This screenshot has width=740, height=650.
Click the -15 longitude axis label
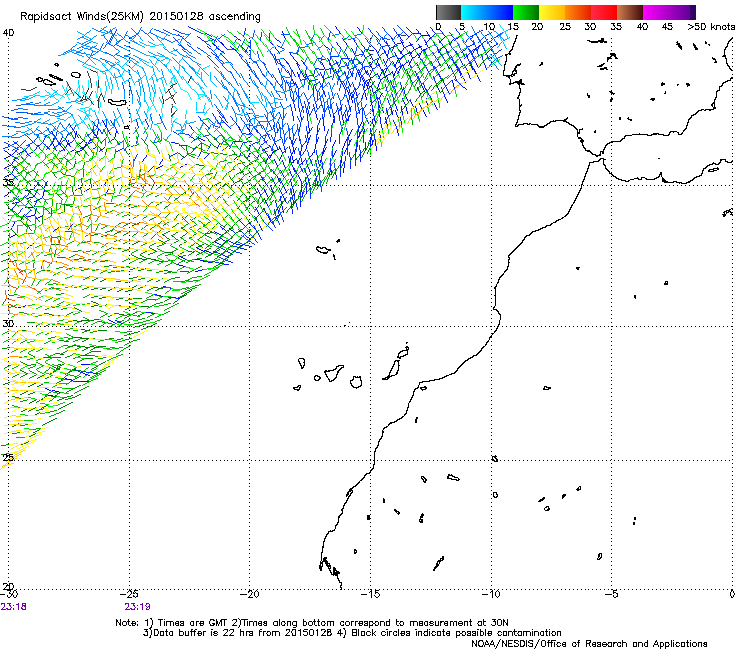pos(370,594)
